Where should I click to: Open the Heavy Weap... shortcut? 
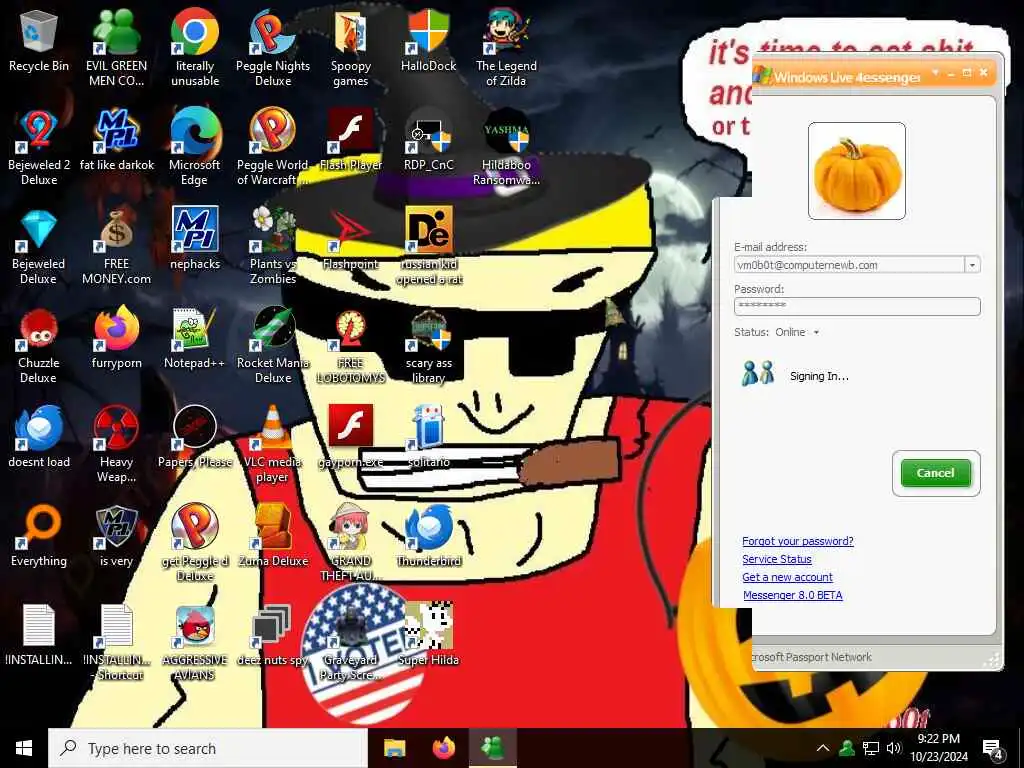click(116, 444)
